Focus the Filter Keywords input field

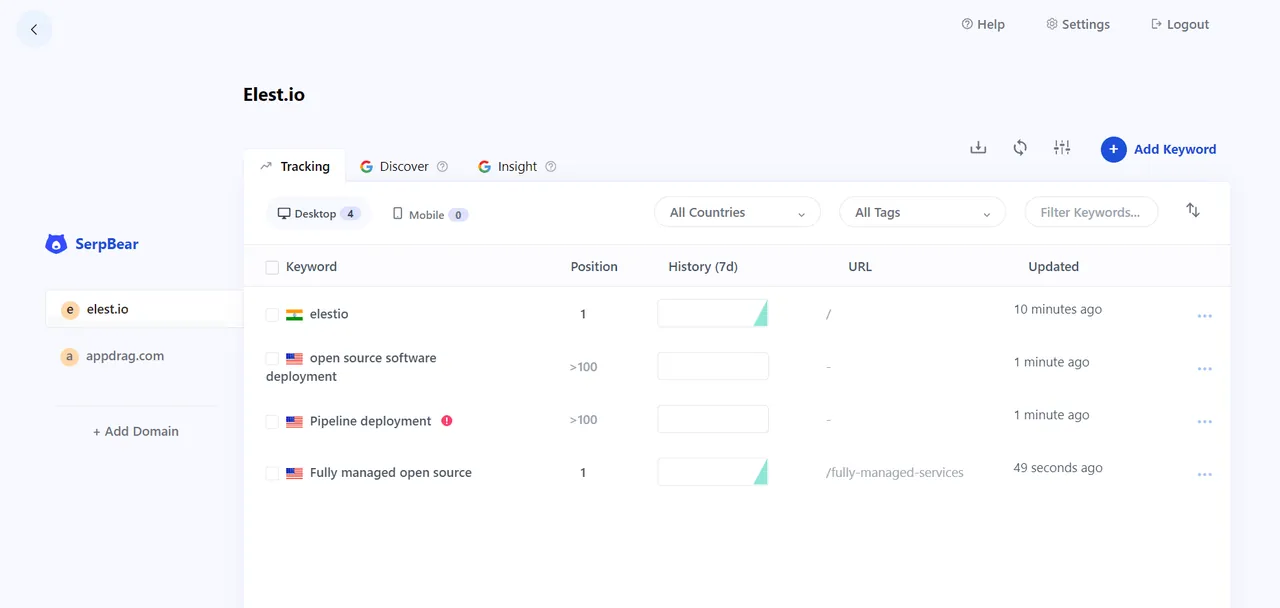click(1091, 212)
